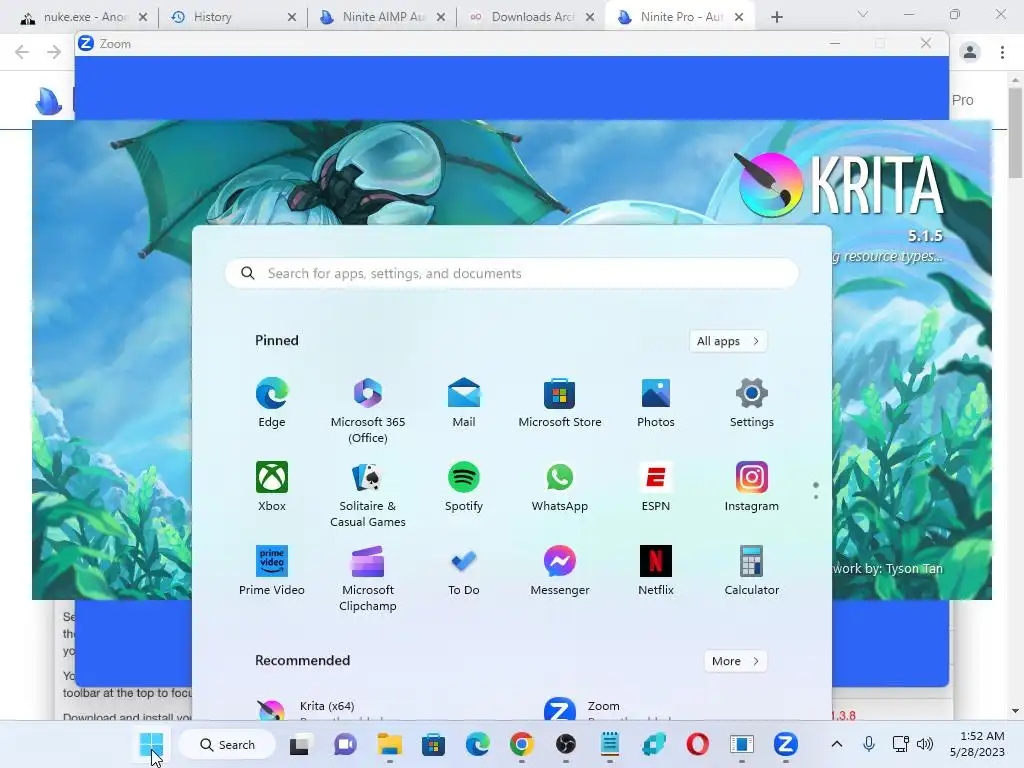The height and width of the screenshot is (768, 1024).
Task: Open the Chat taskbar icon
Action: tap(345, 744)
